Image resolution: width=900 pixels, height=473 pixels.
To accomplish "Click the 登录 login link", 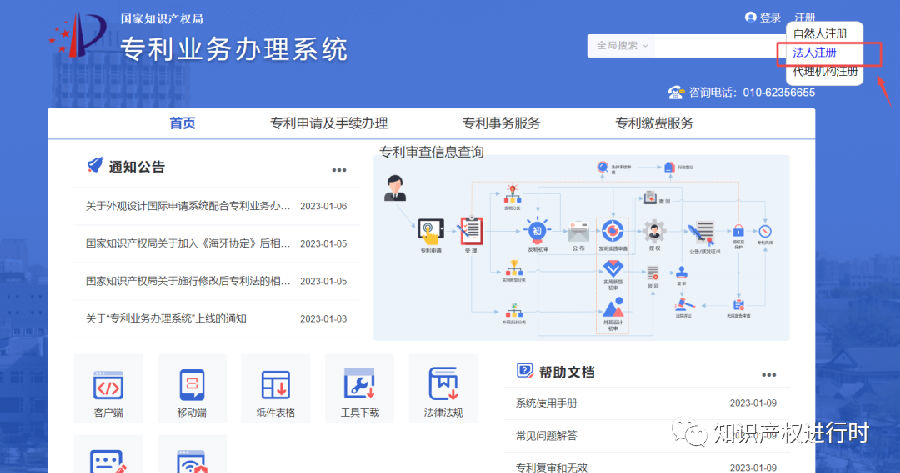I will tap(763, 18).
